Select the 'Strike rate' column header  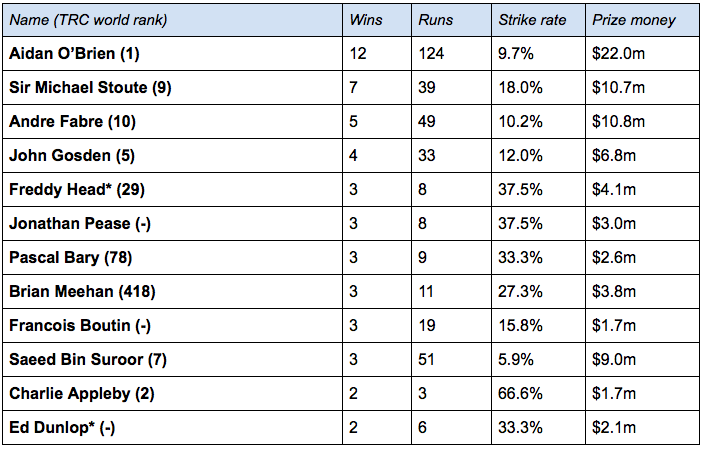tap(538, 20)
